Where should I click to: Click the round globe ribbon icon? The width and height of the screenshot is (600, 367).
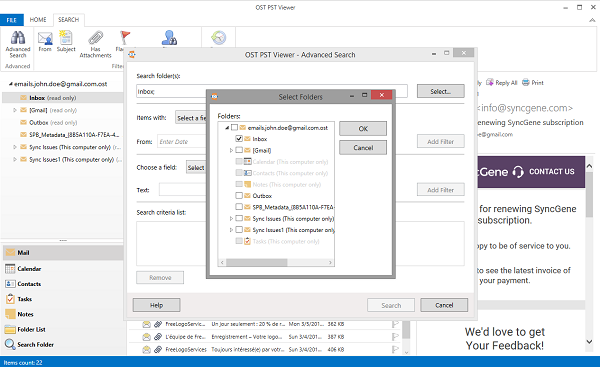click(x=218, y=38)
